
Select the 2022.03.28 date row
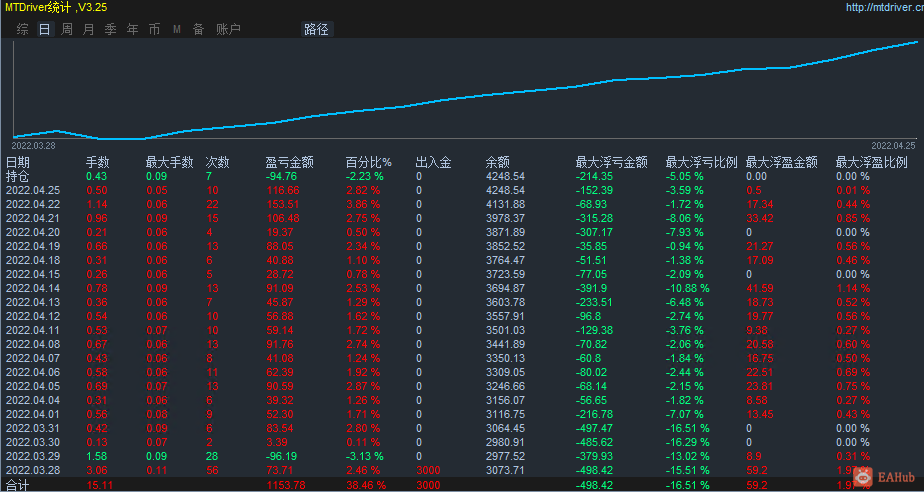click(32, 470)
